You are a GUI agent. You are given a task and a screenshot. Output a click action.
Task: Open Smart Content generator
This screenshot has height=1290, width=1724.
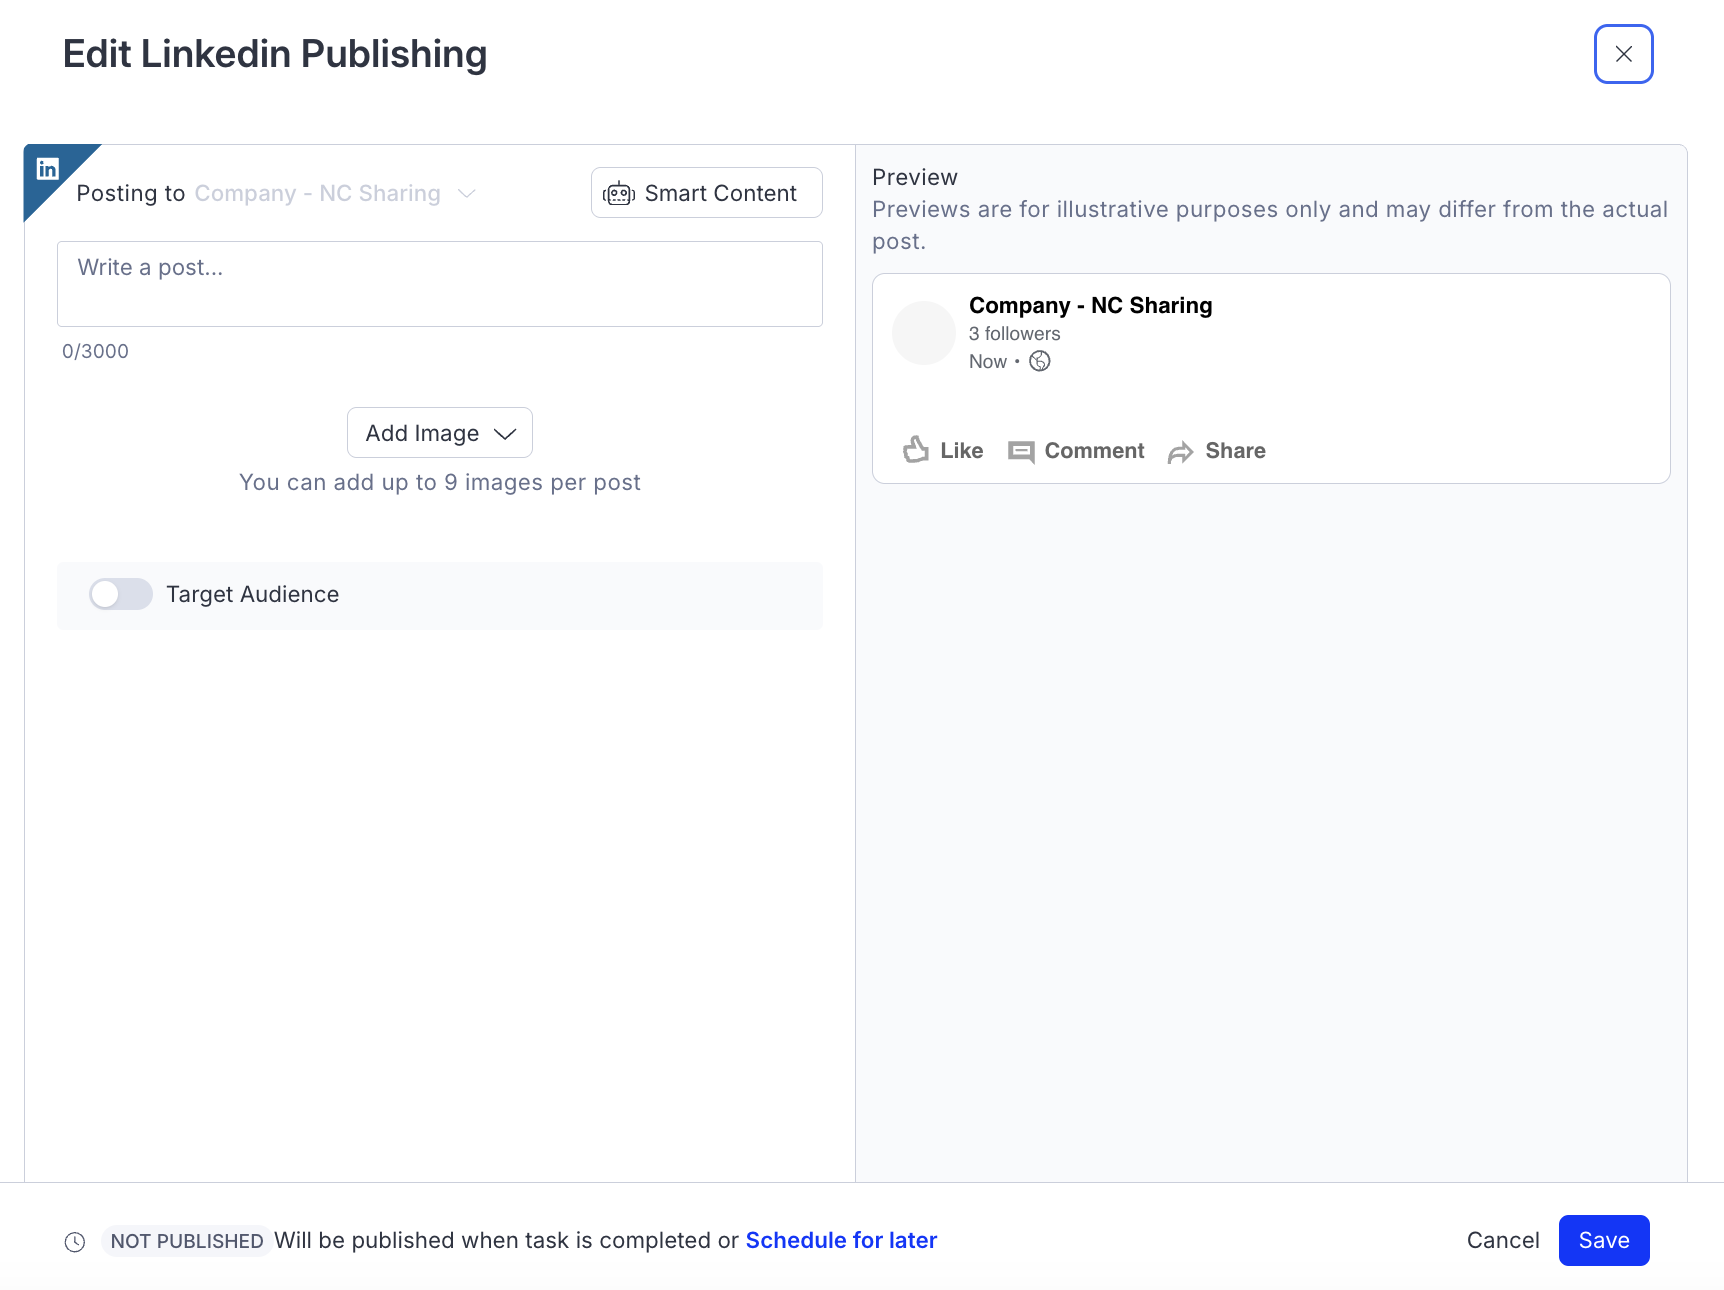[706, 193]
